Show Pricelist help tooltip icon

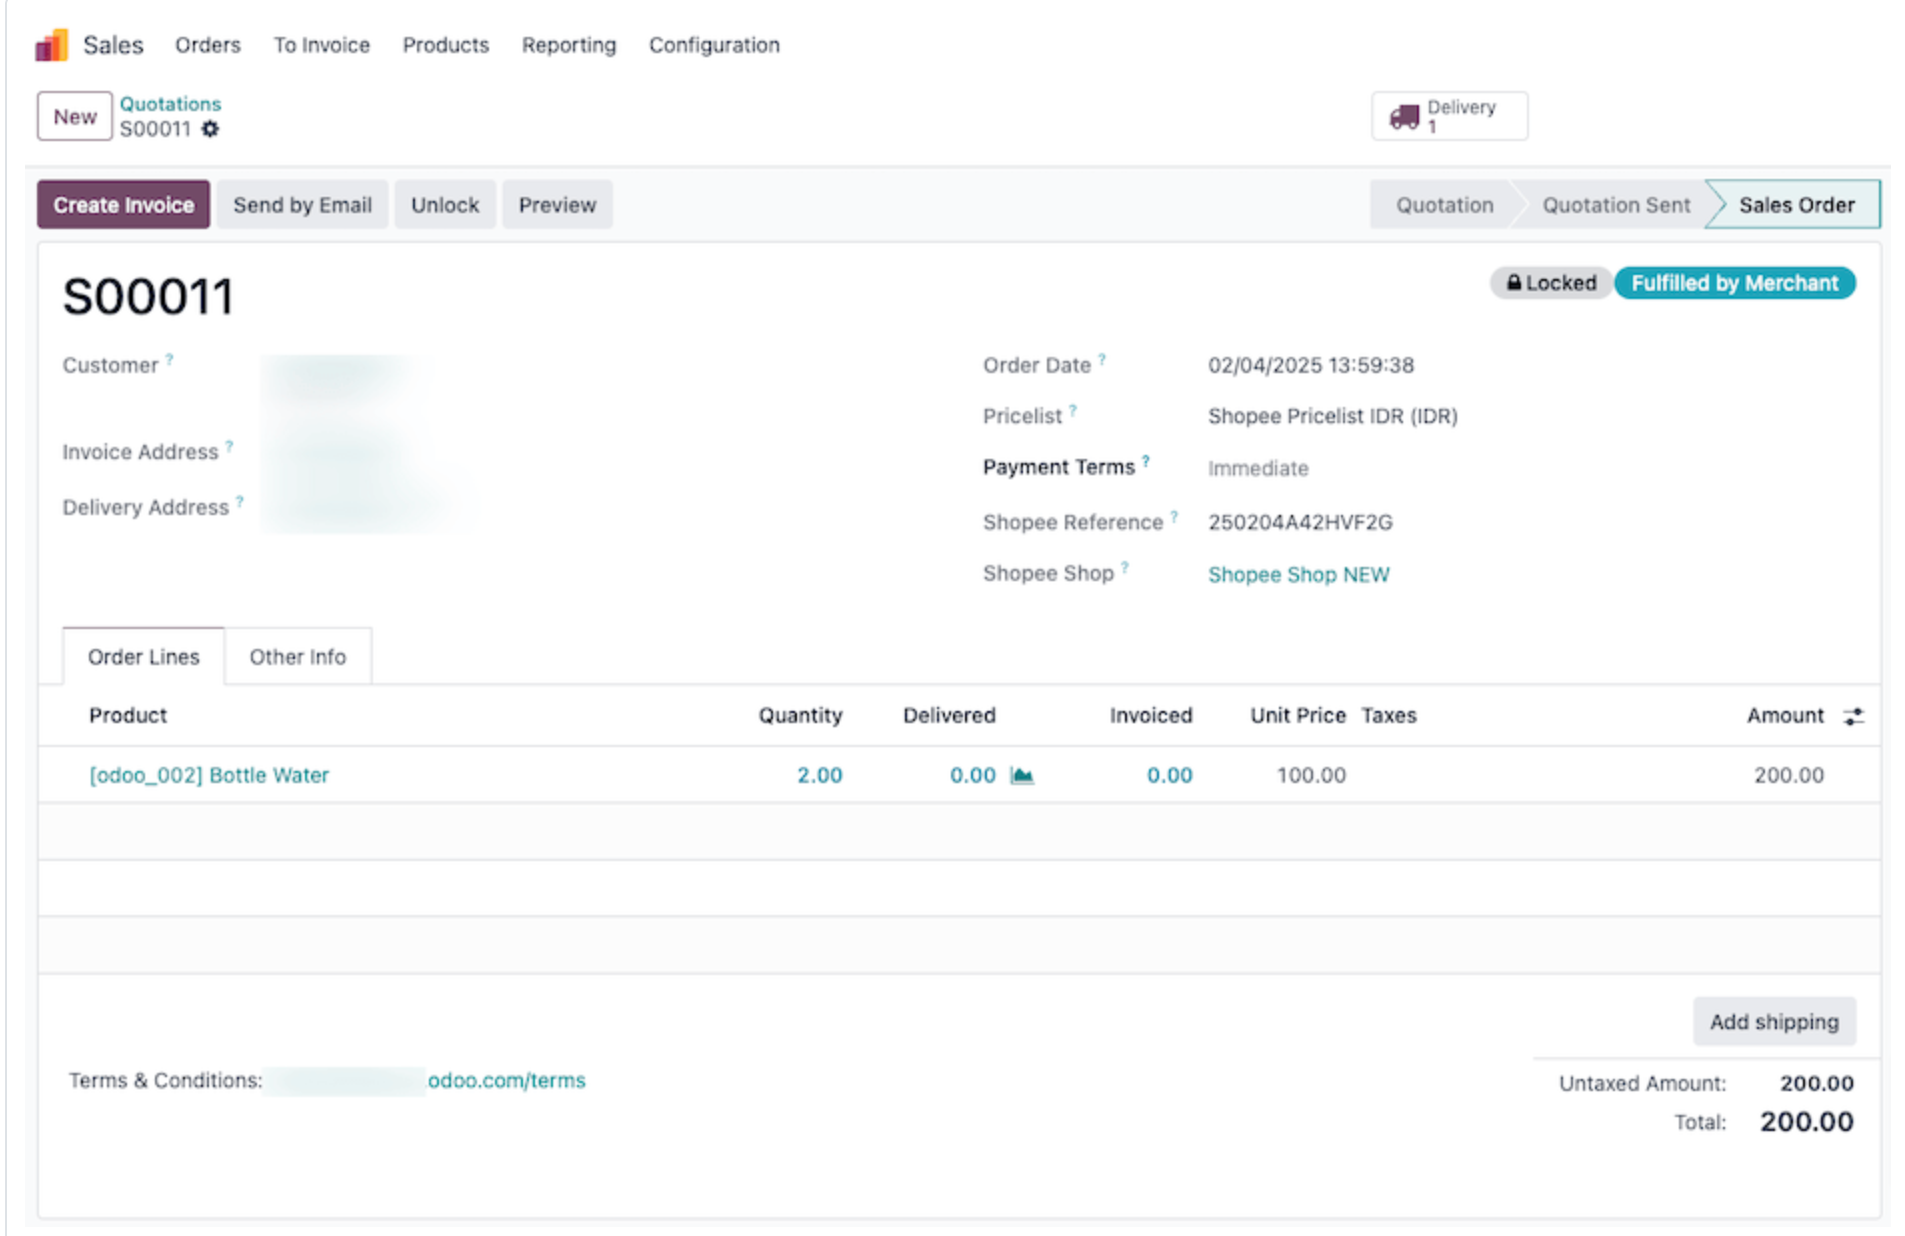pyautogui.click(x=1073, y=410)
